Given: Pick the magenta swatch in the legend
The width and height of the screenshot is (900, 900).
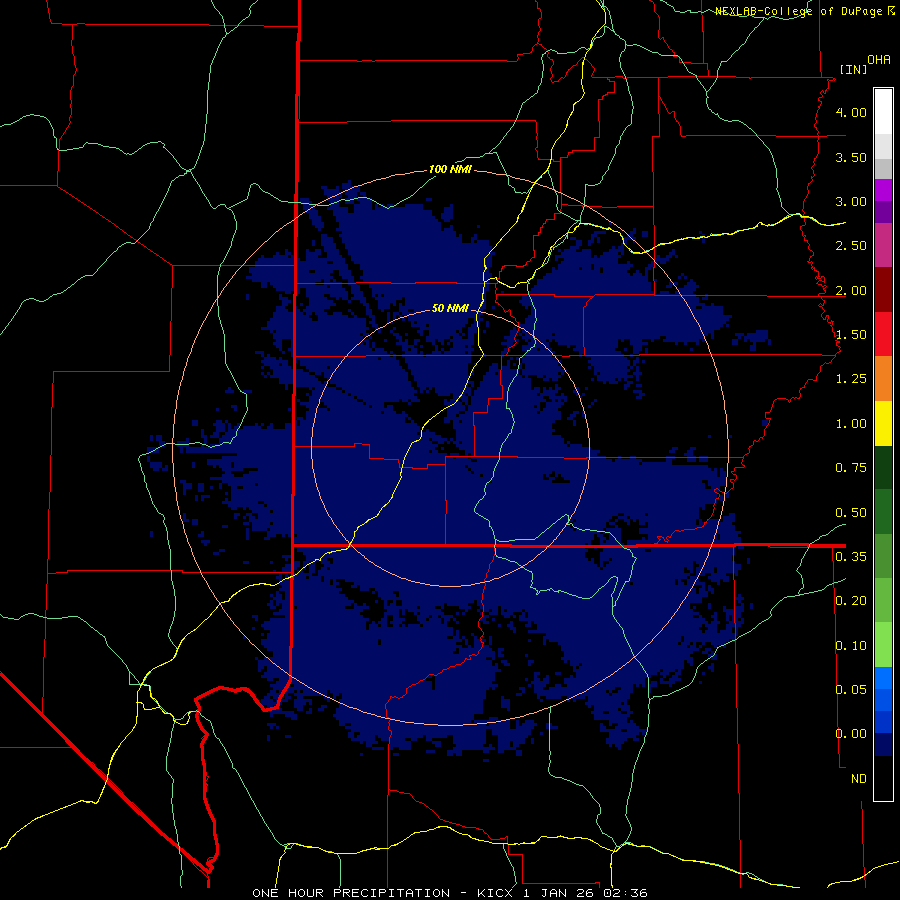Looking at the screenshot, I should (x=883, y=190).
